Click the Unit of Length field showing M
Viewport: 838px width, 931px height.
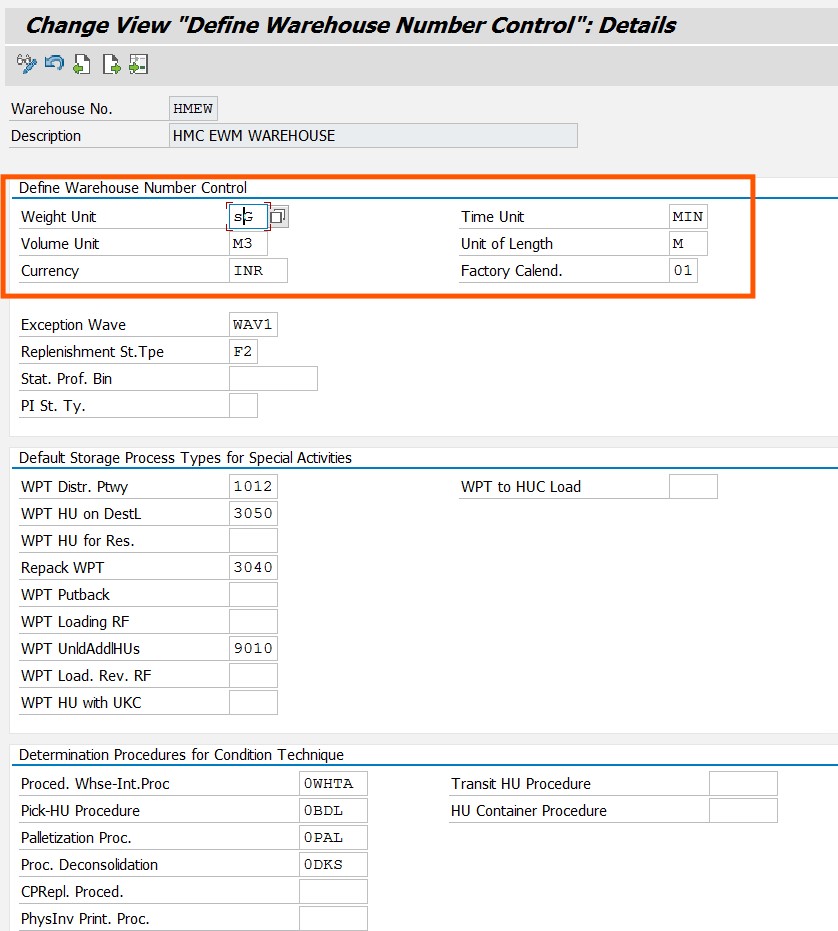(x=688, y=244)
